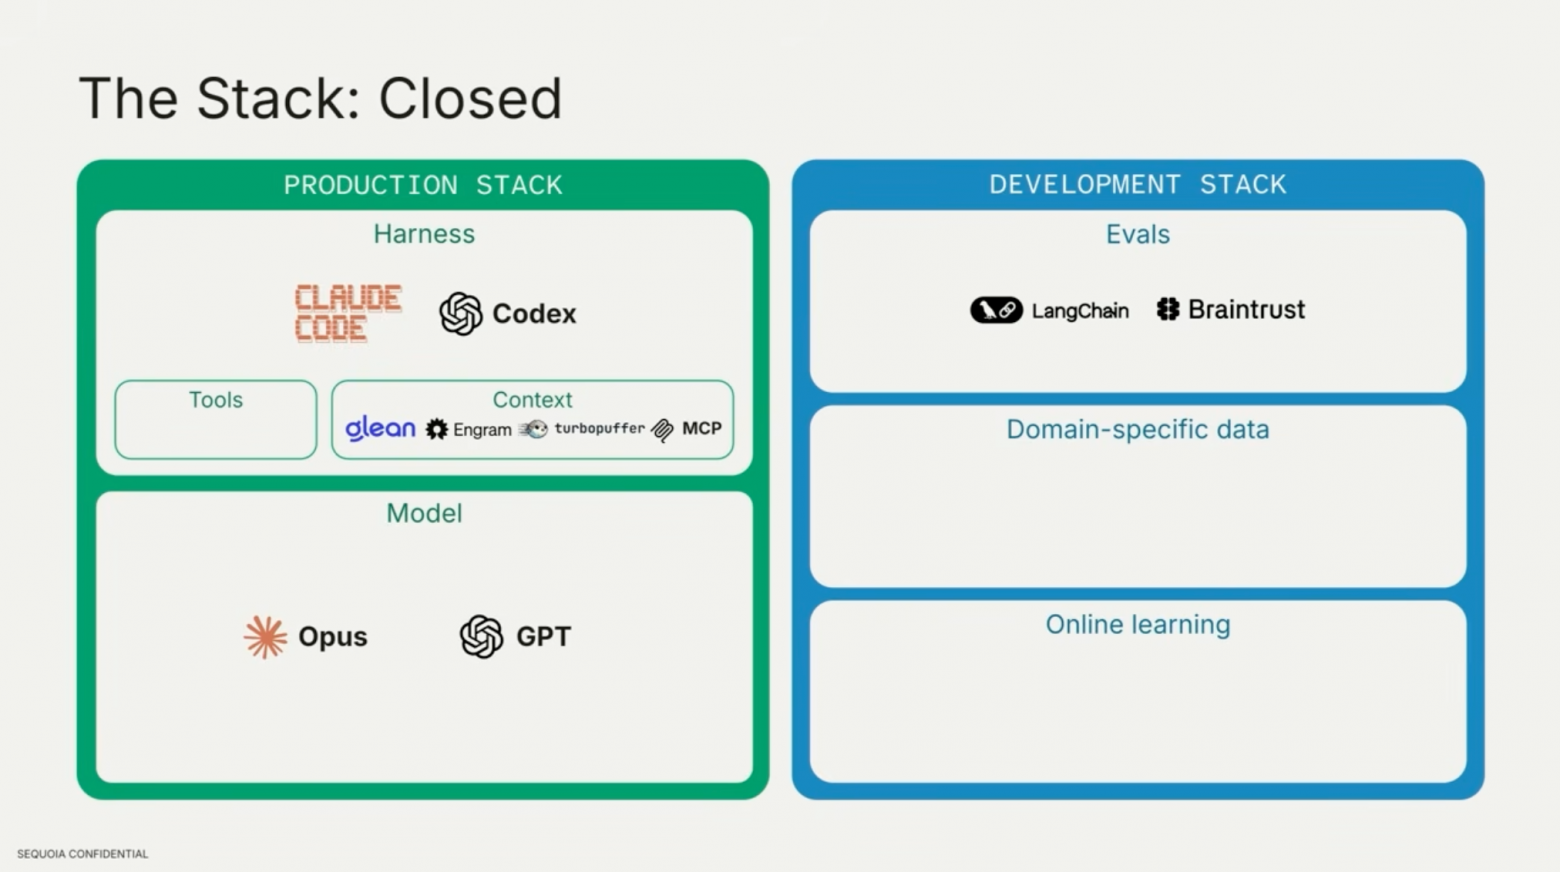
Task: Click the turbopuffer fish icon
Action: [534, 429]
